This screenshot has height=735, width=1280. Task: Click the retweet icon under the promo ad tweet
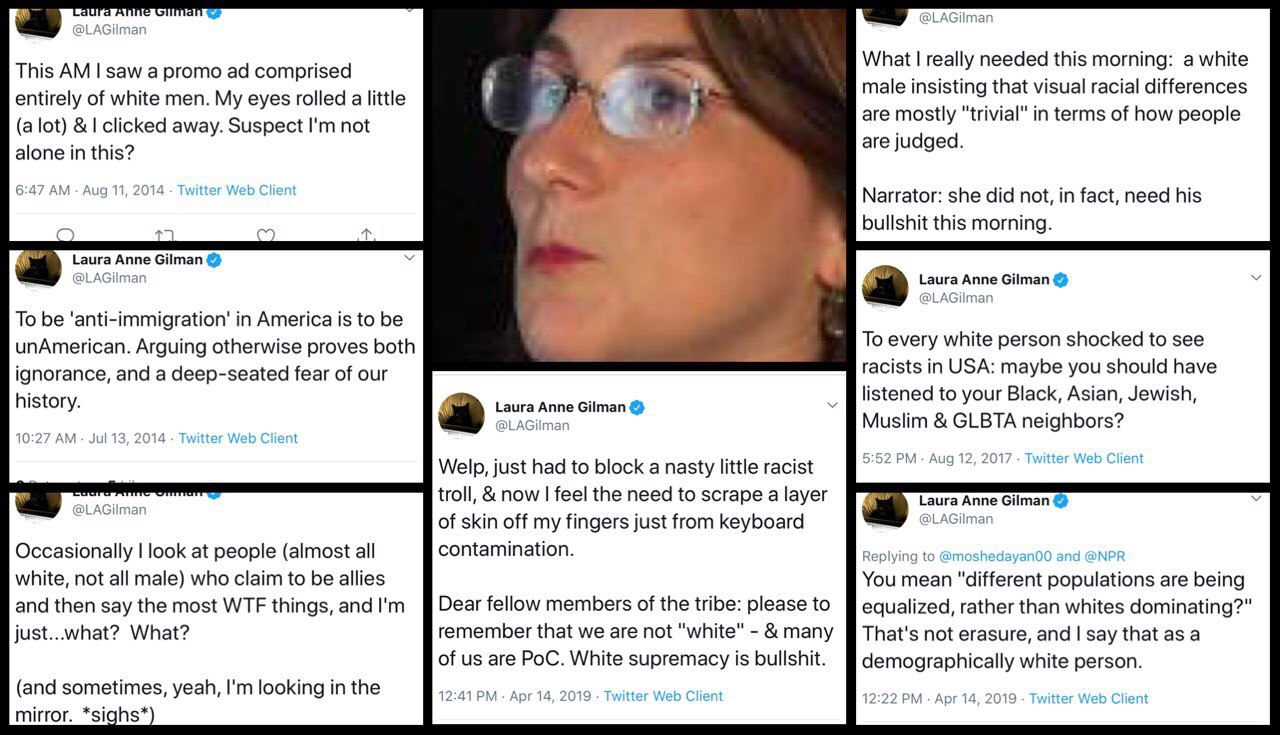pyautogui.click(x=165, y=235)
